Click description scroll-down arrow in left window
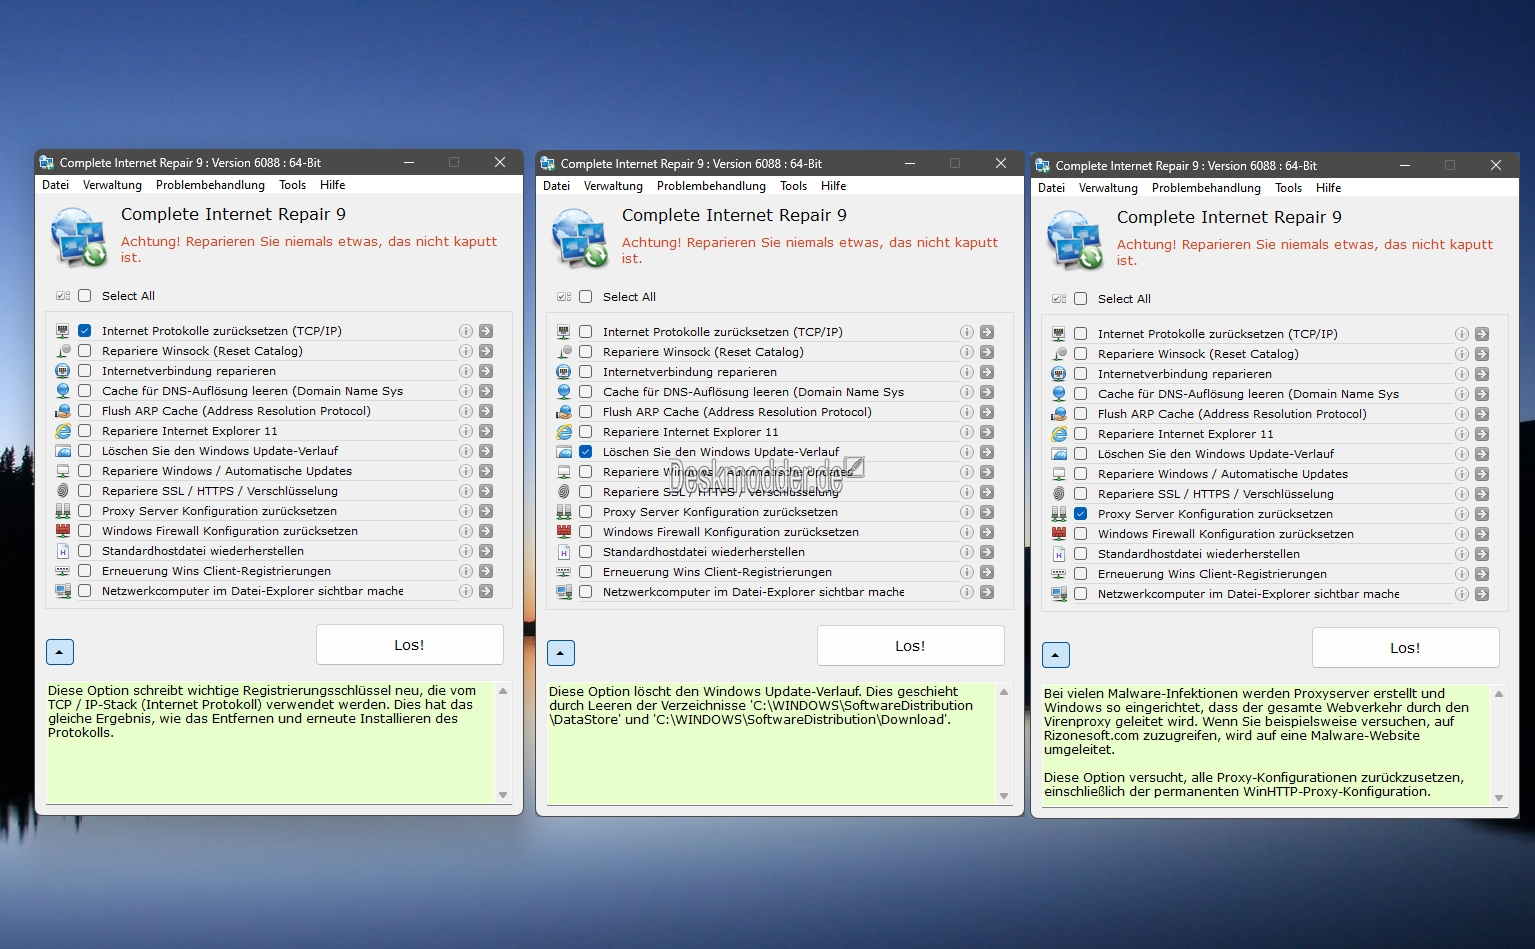Image resolution: width=1535 pixels, height=949 pixels. (503, 795)
